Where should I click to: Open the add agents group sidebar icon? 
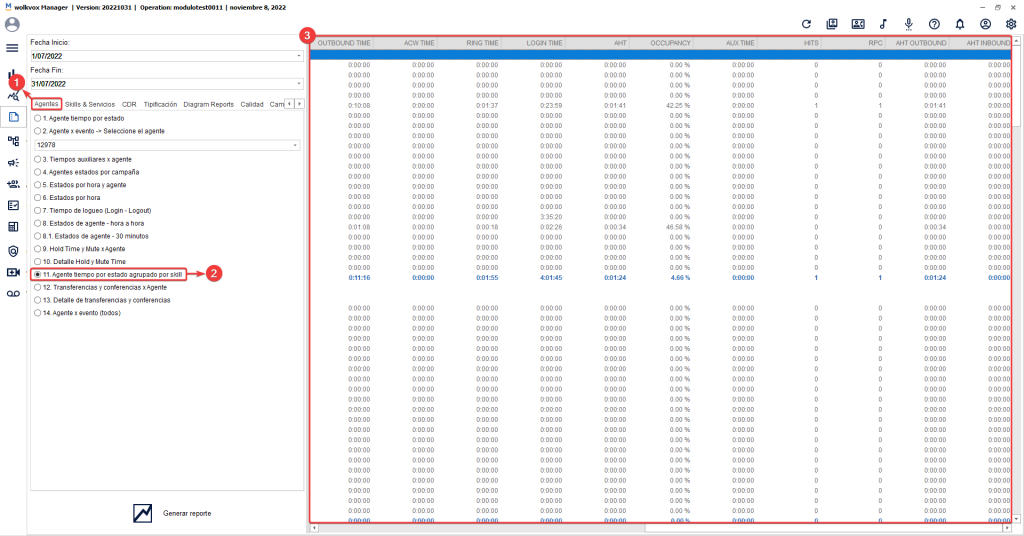pos(13,184)
